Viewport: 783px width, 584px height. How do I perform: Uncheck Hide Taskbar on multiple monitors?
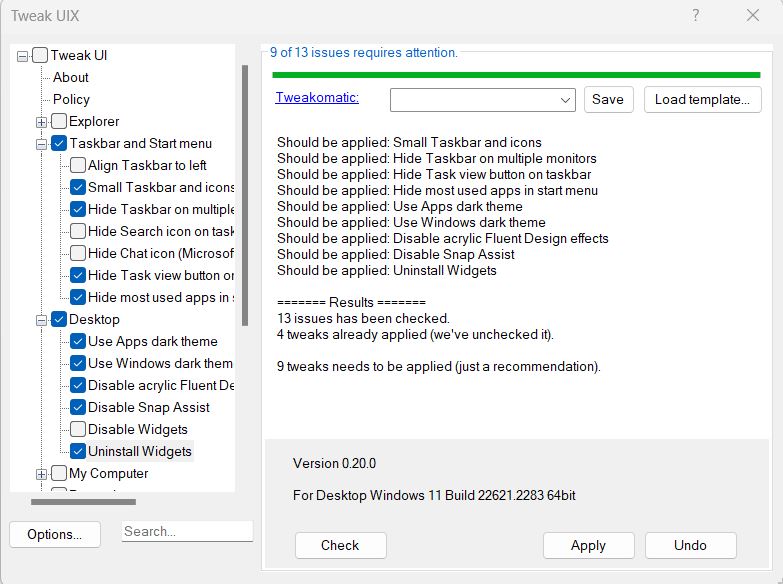(x=78, y=209)
